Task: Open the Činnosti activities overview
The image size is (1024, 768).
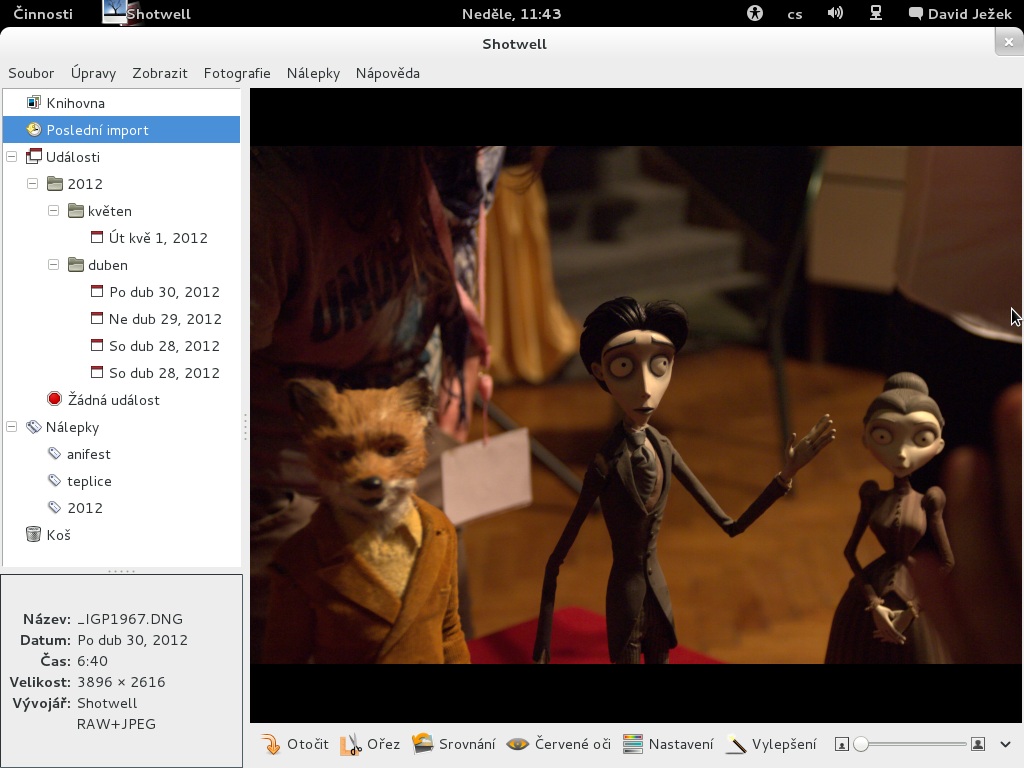Action: (43, 14)
